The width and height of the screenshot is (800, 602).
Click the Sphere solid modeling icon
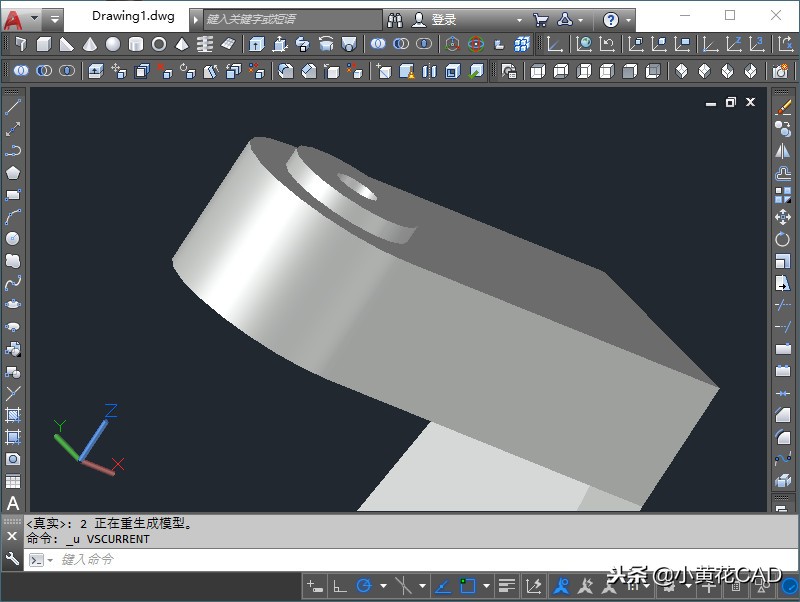[113, 44]
